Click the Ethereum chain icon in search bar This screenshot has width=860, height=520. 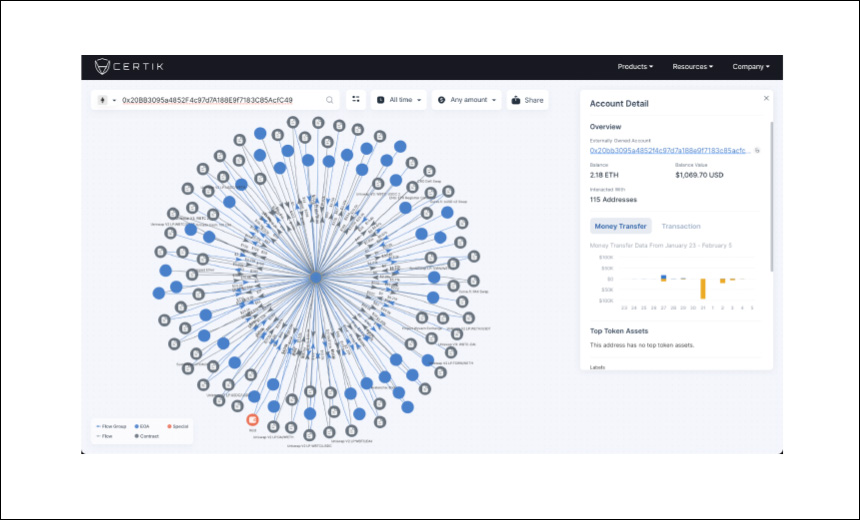click(x=103, y=100)
